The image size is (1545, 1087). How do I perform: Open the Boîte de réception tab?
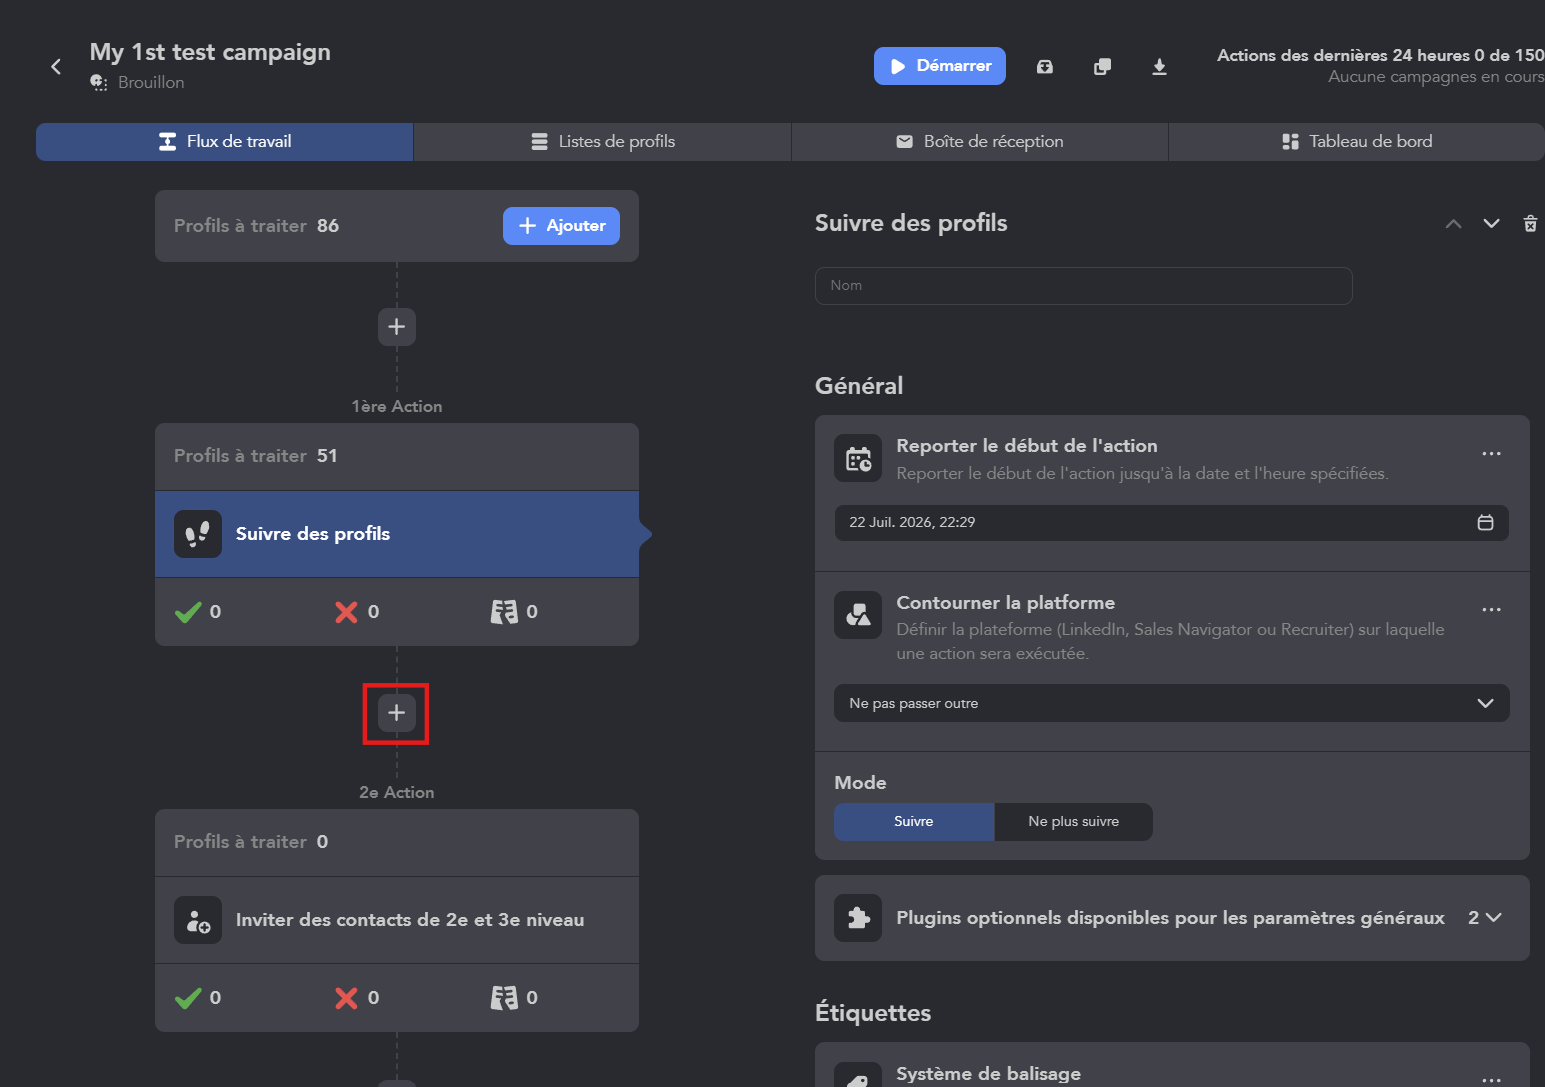[x=980, y=142]
